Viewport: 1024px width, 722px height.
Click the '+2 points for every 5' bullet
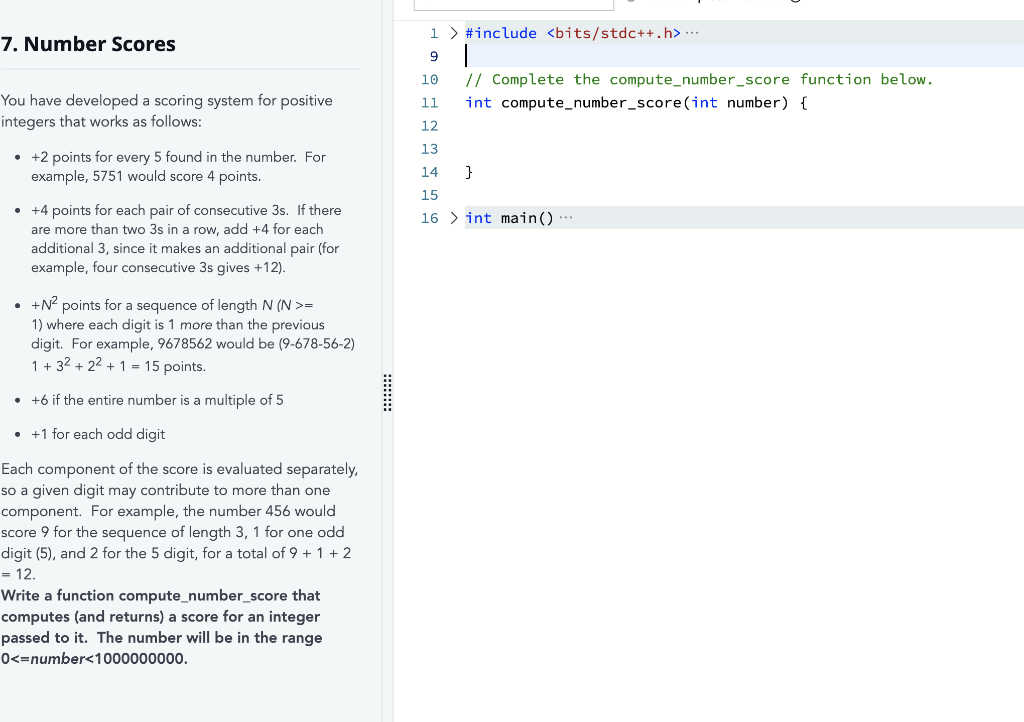tap(178, 166)
